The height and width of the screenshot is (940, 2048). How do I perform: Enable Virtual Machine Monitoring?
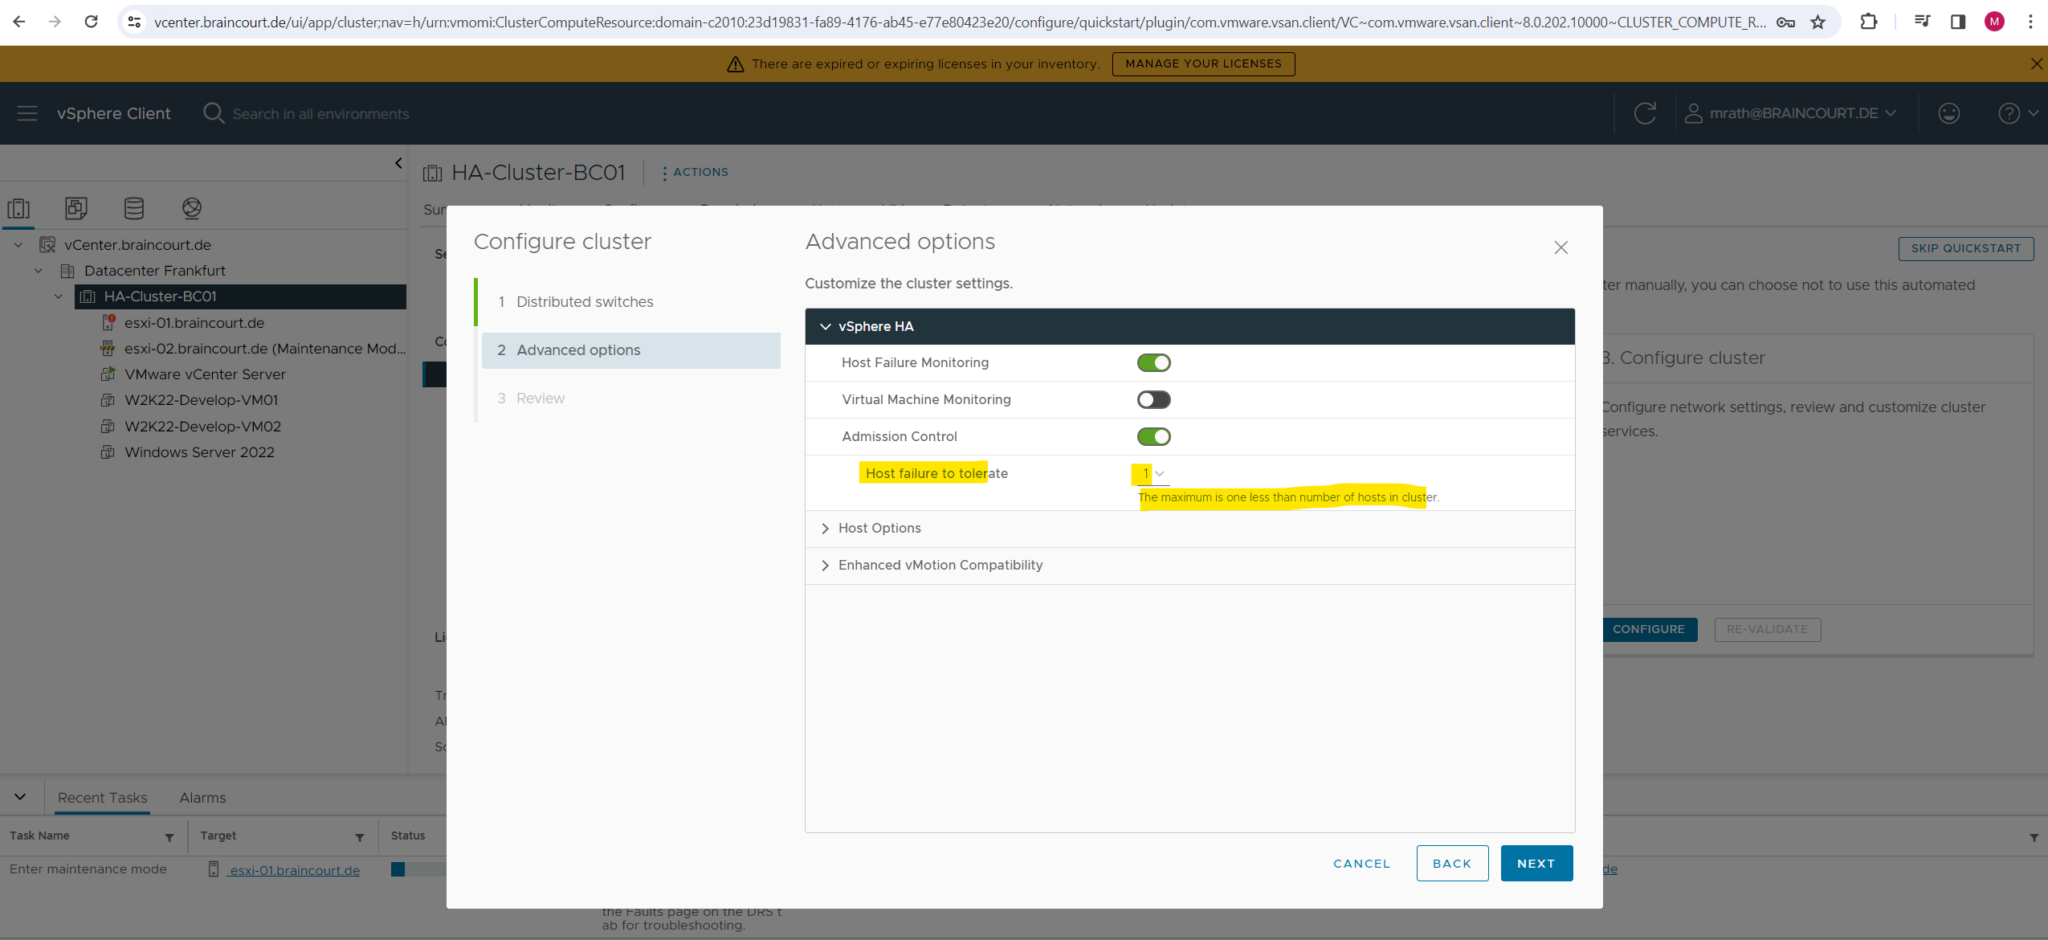[1152, 399]
